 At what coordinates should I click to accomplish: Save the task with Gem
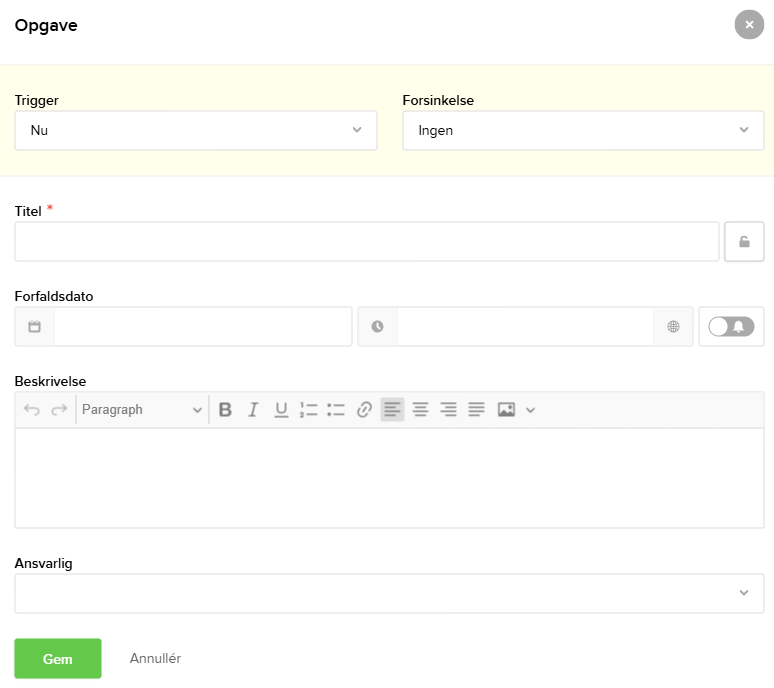click(x=58, y=659)
